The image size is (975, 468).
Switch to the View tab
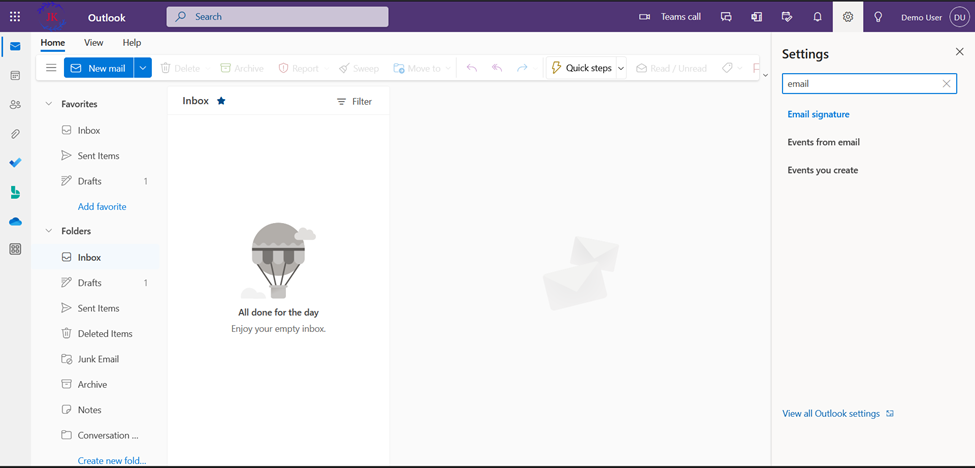(94, 43)
